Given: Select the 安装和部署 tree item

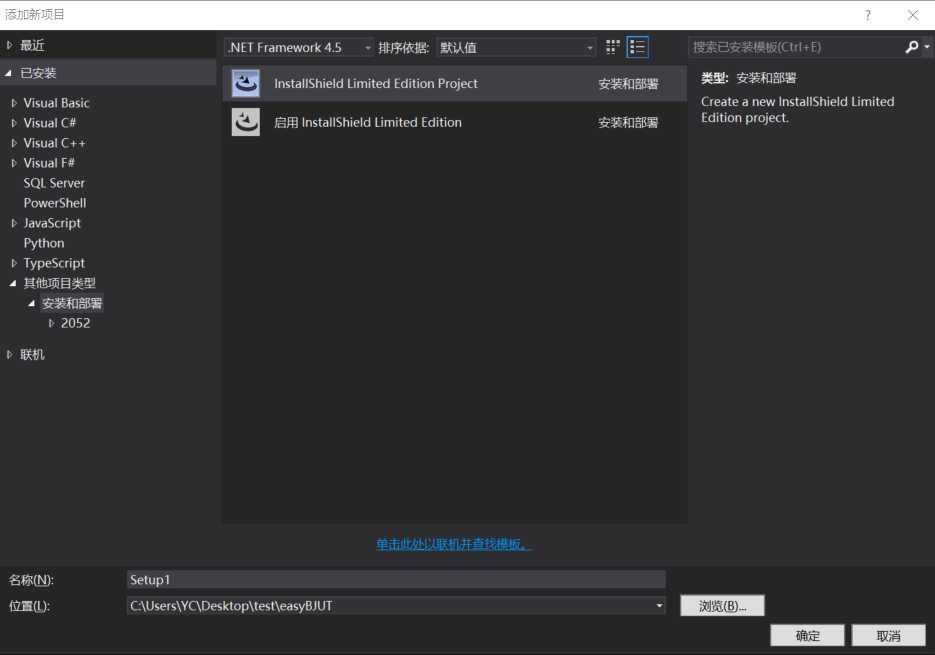Looking at the screenshot, I should (72, 303).
